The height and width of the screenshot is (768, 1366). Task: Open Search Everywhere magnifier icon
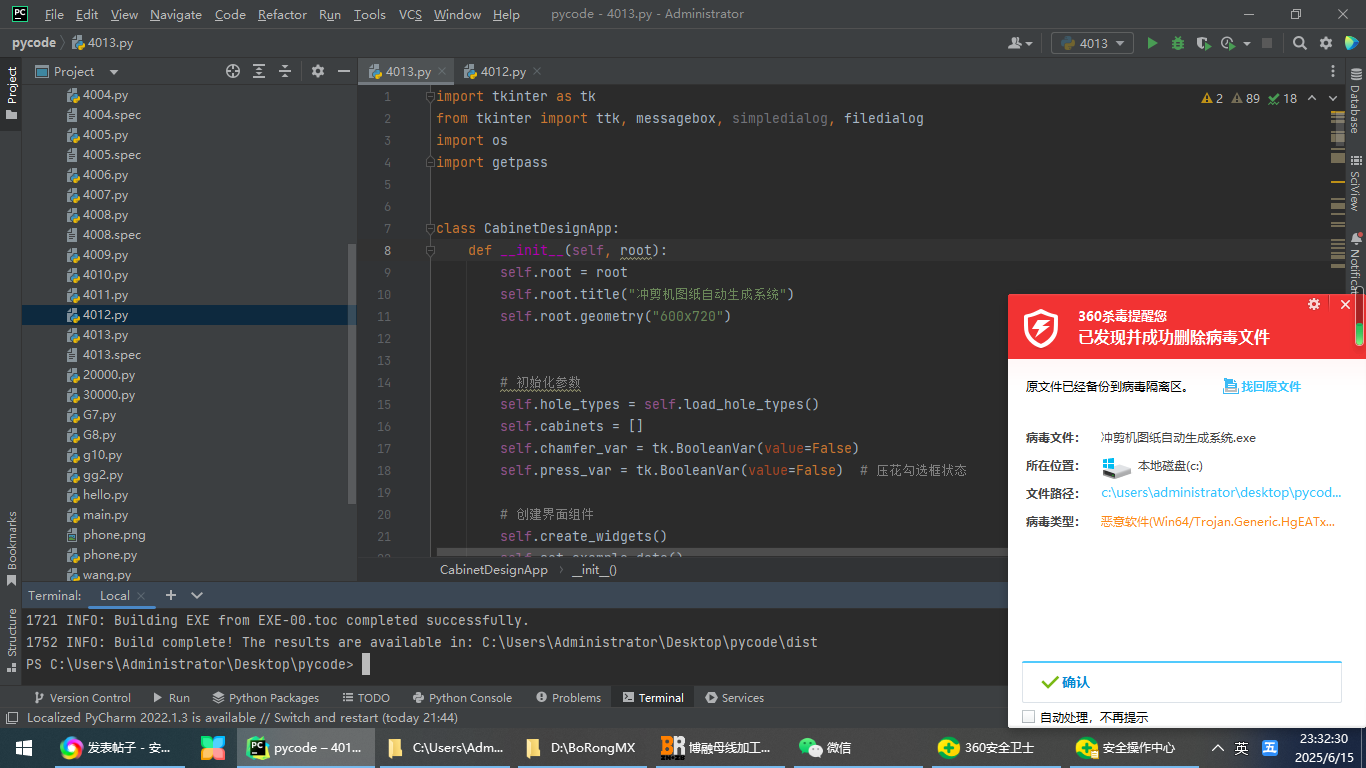click(x=1299, y=43)
